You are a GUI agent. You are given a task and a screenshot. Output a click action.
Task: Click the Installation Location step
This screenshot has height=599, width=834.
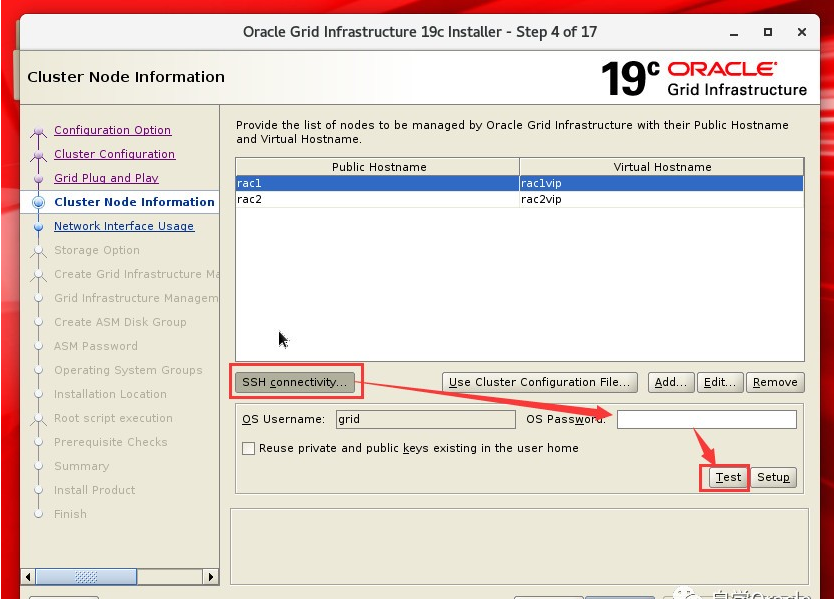click(x=110, y=394)
